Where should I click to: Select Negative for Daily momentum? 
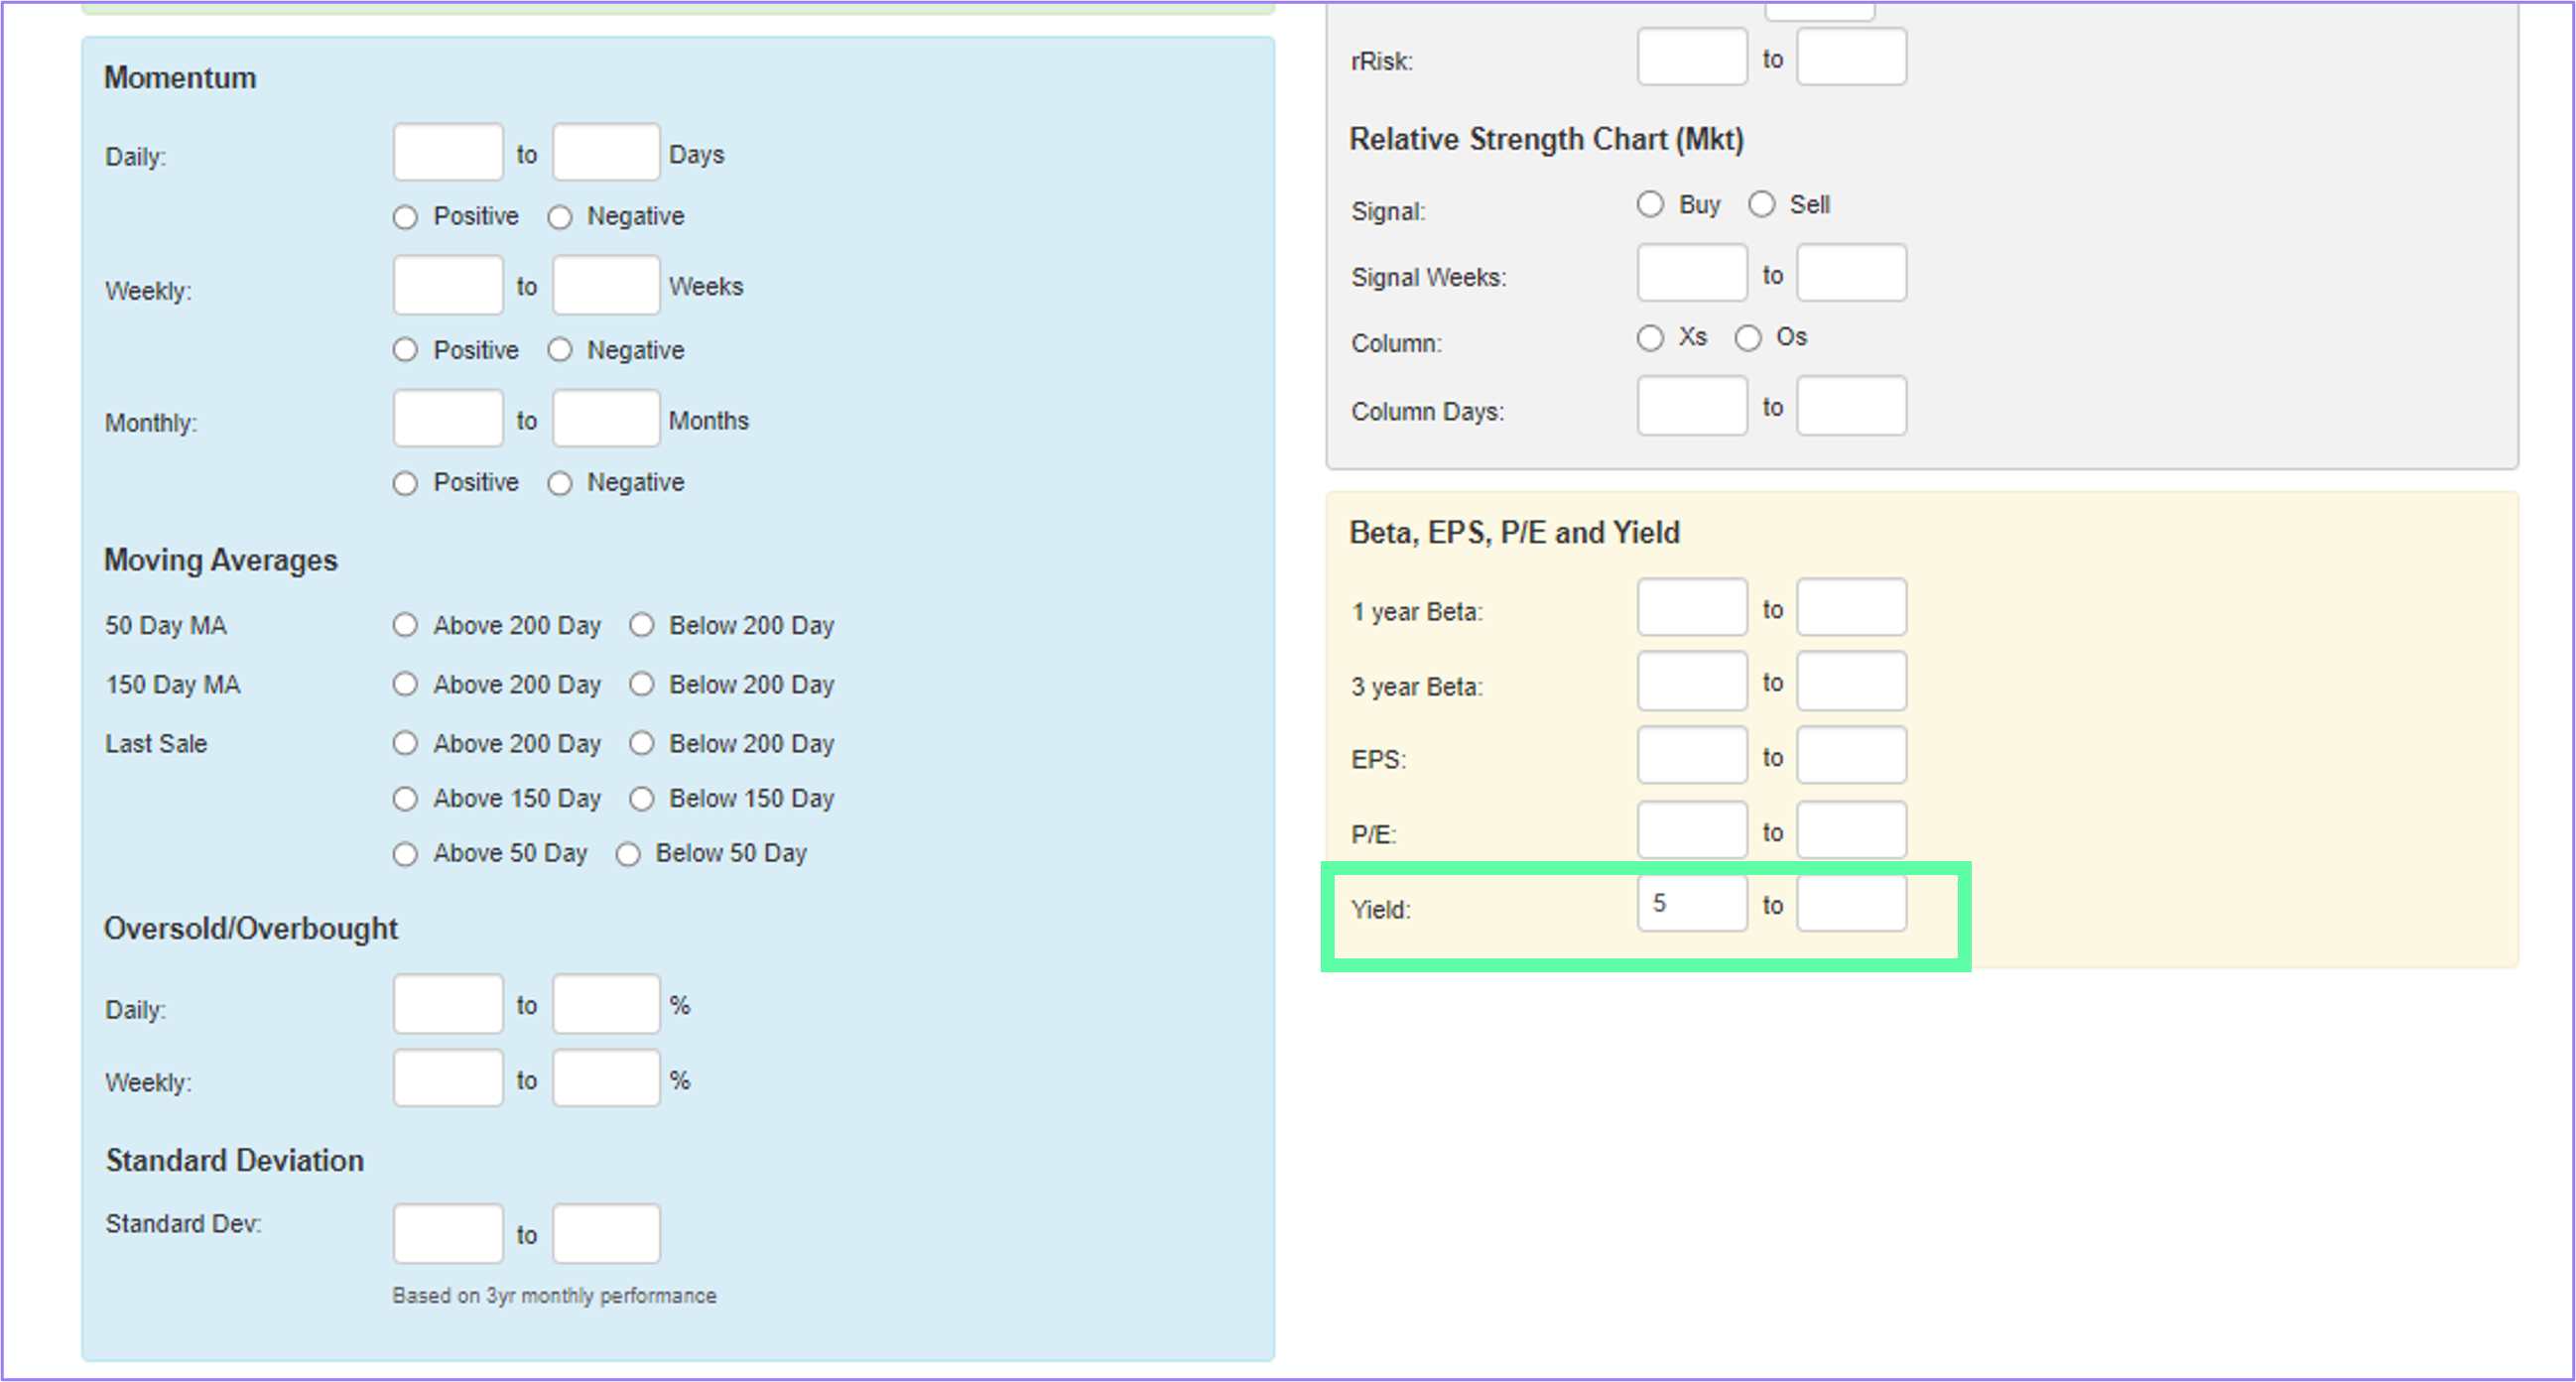560,217
